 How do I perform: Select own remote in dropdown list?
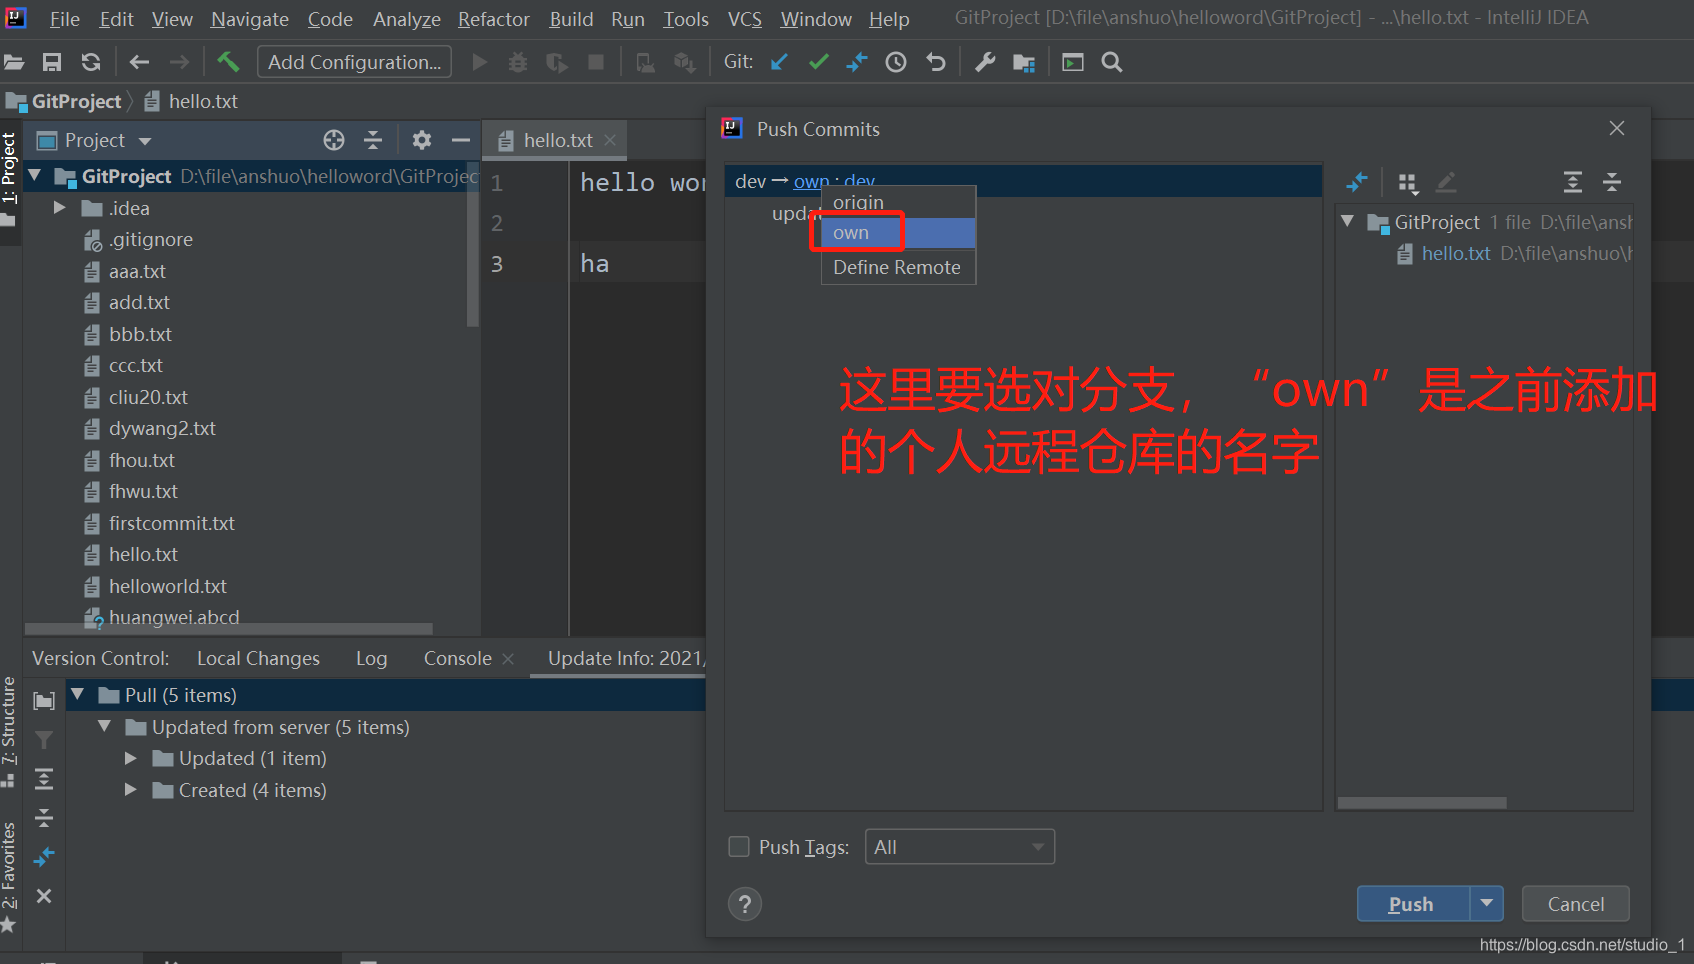pyautogui.click(x=898, y=233)
